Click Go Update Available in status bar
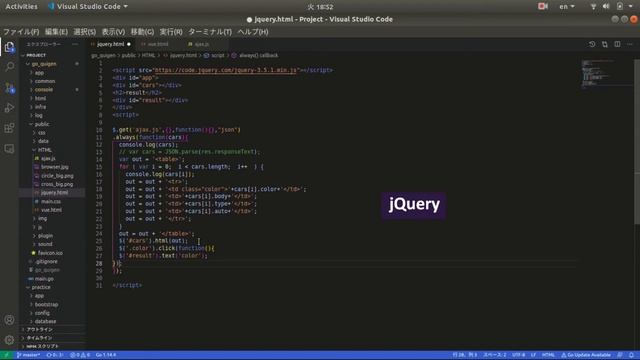 (x=586, y=355)
